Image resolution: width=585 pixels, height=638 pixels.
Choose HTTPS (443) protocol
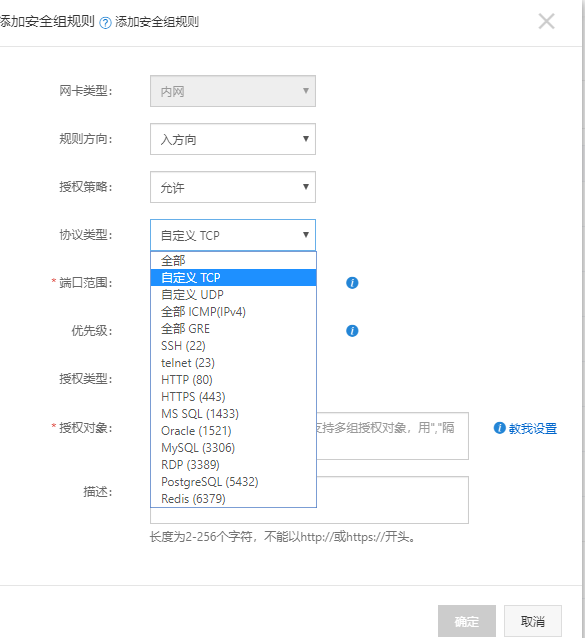click(234, 397)
